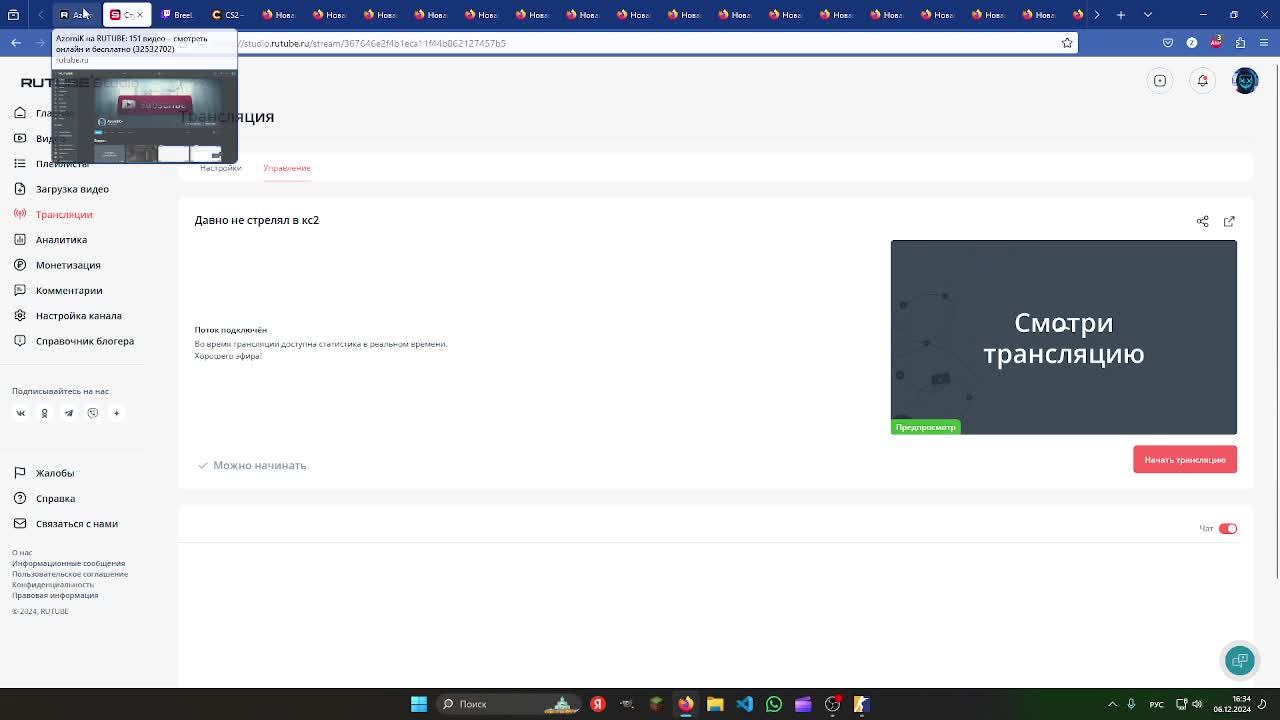
Task: Switch to the CS2 browser tab
Action: [x=228, y=15]
